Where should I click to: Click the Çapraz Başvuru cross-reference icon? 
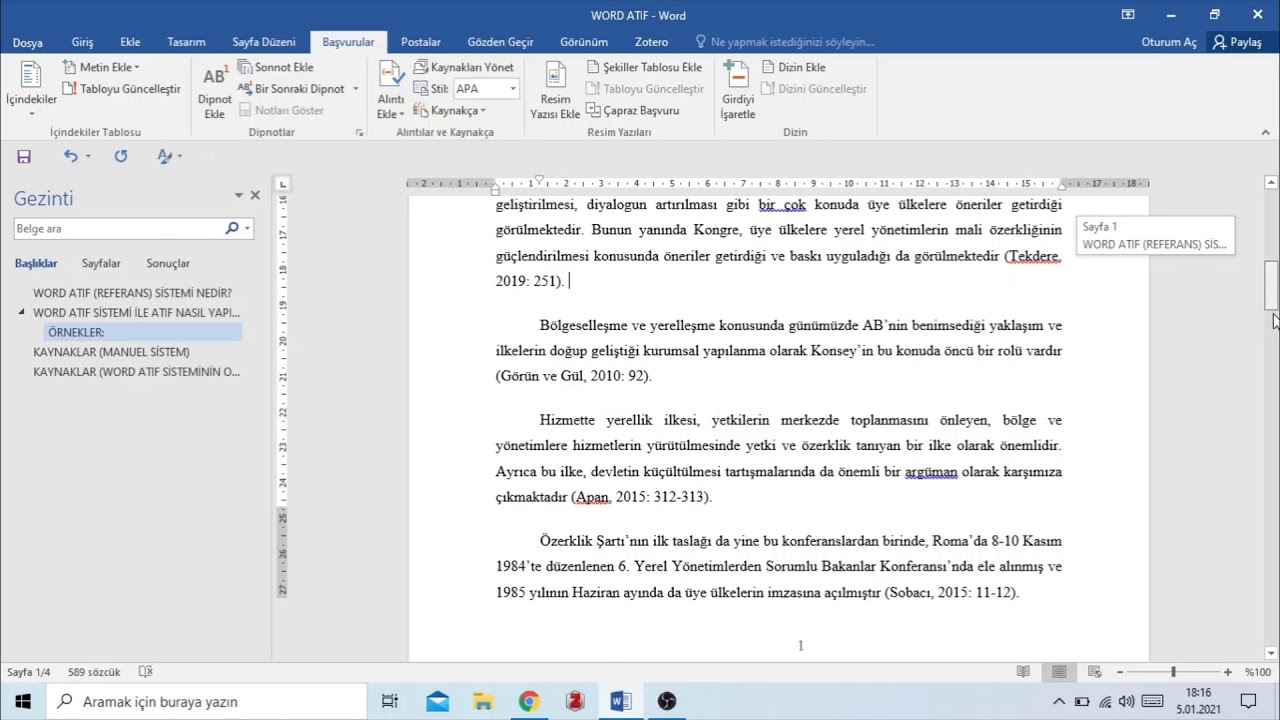pyautogui.click(x=593, y=110)
